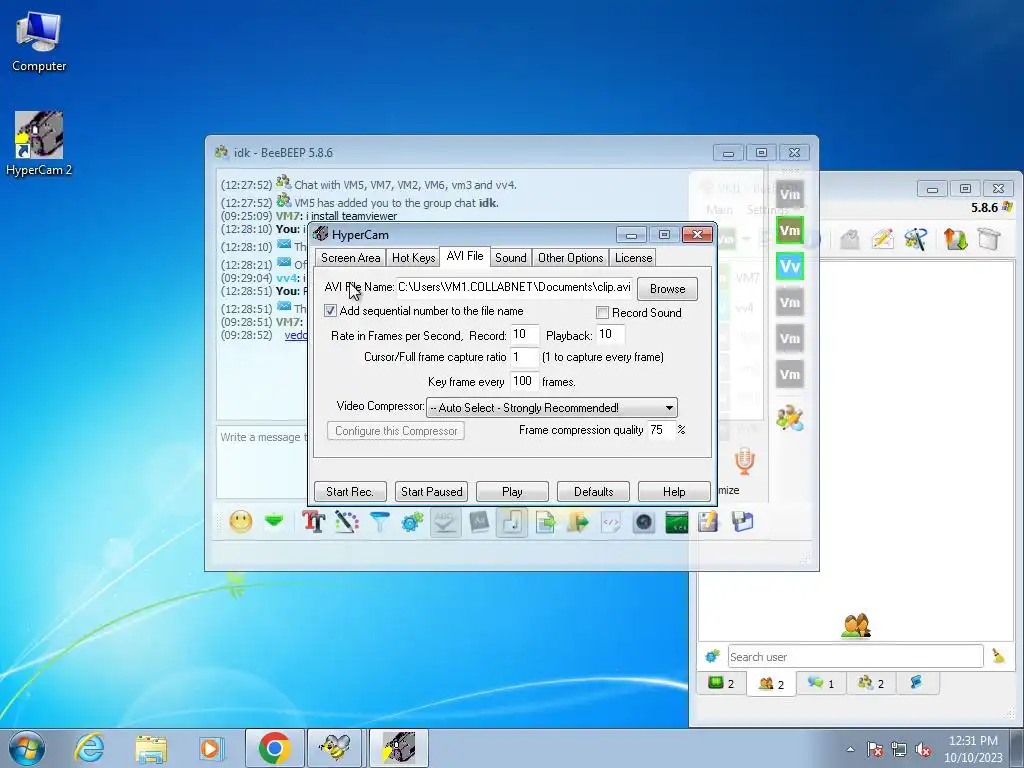Viewport: 1024px width, 768px height.
Task: Open chat settings blue-green gear icon
Action: [412, 522]
